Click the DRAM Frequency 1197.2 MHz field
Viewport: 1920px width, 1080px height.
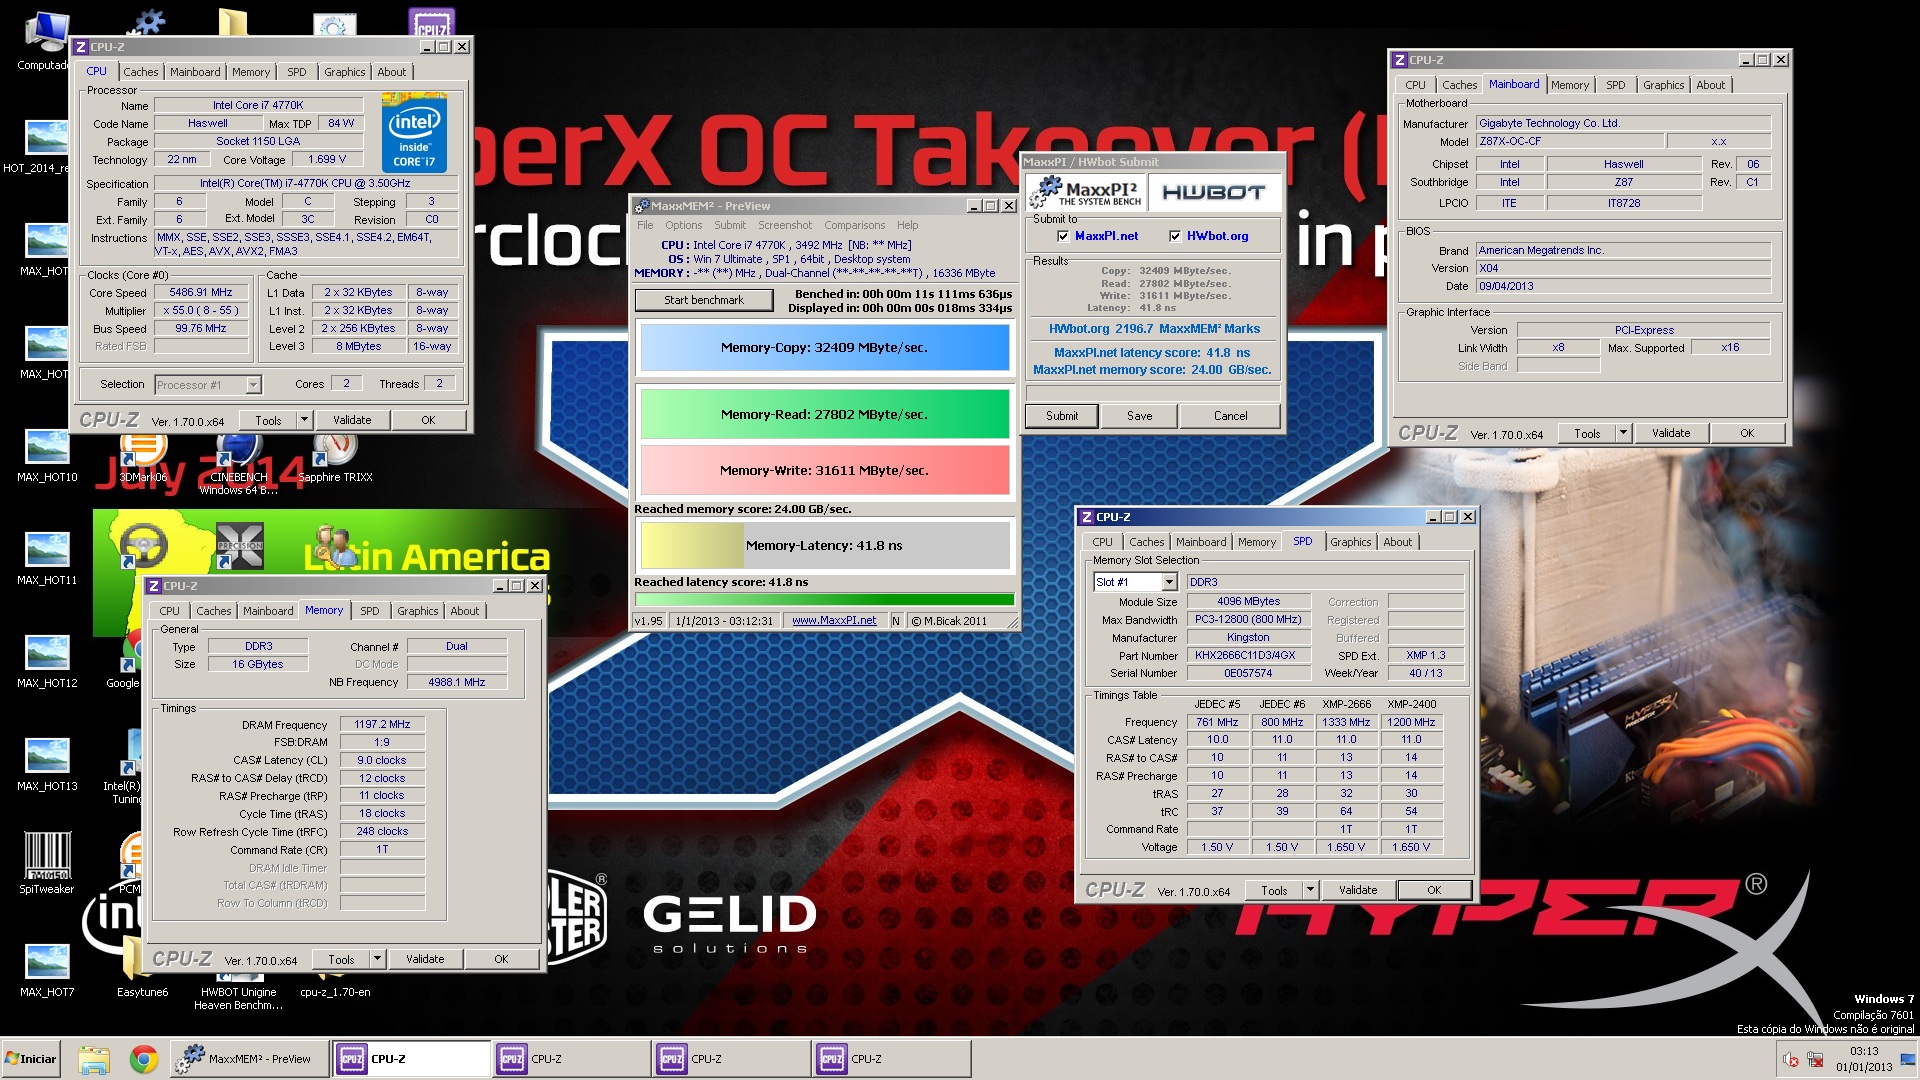click(x=382, y=725)
